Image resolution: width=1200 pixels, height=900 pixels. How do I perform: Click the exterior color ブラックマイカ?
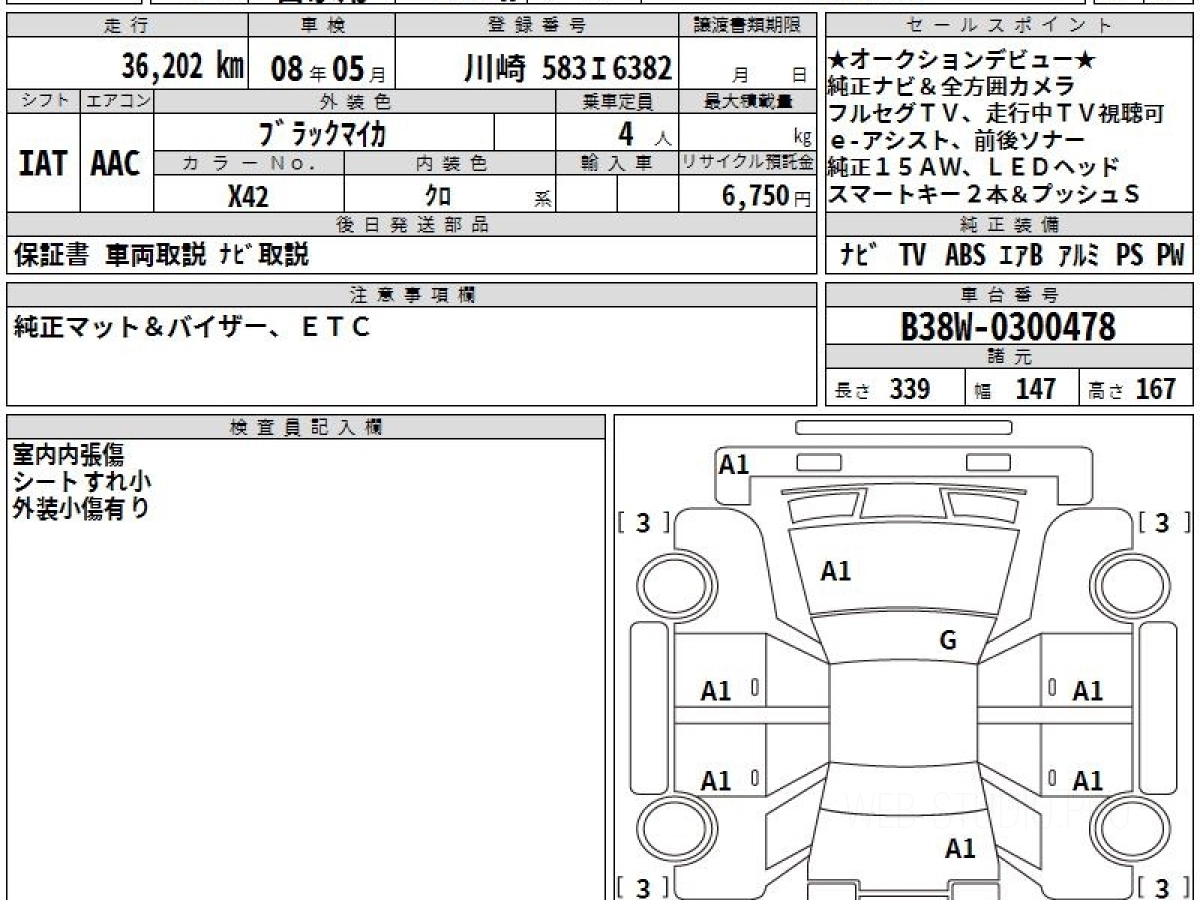(322, 132)
